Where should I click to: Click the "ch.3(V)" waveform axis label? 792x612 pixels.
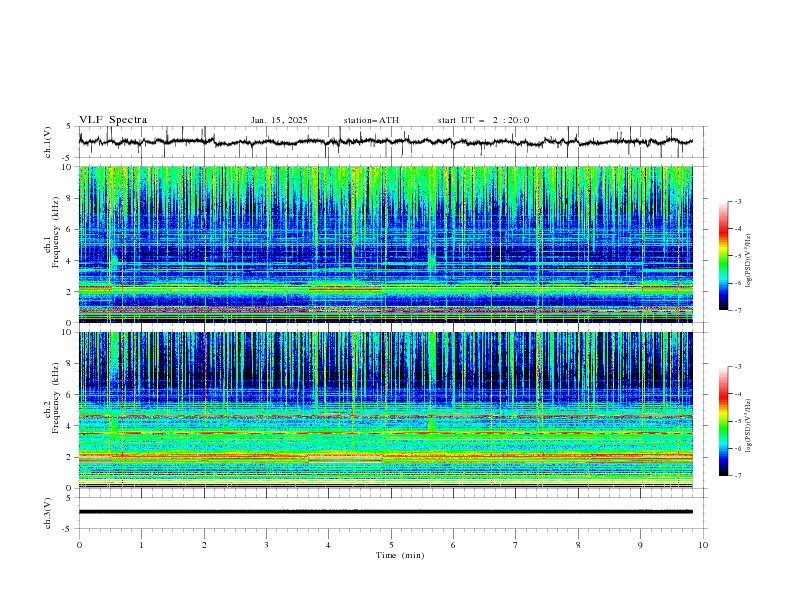(x=48, y=513)
